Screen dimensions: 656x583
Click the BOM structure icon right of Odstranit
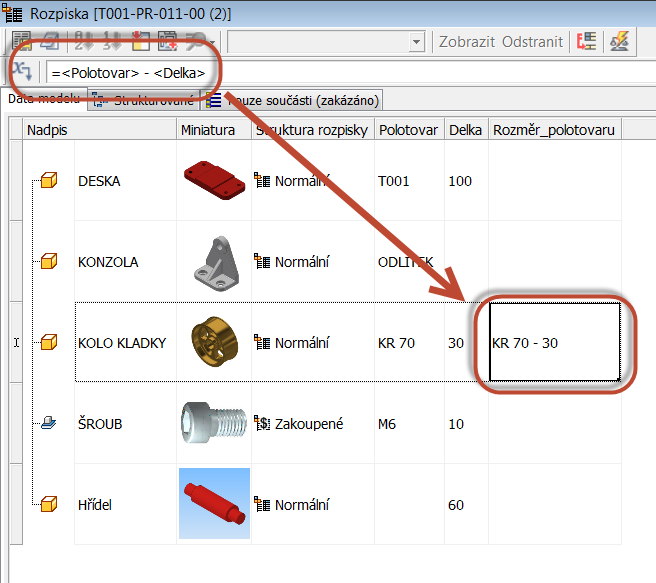pyautogui.click(x=587, y=42)
